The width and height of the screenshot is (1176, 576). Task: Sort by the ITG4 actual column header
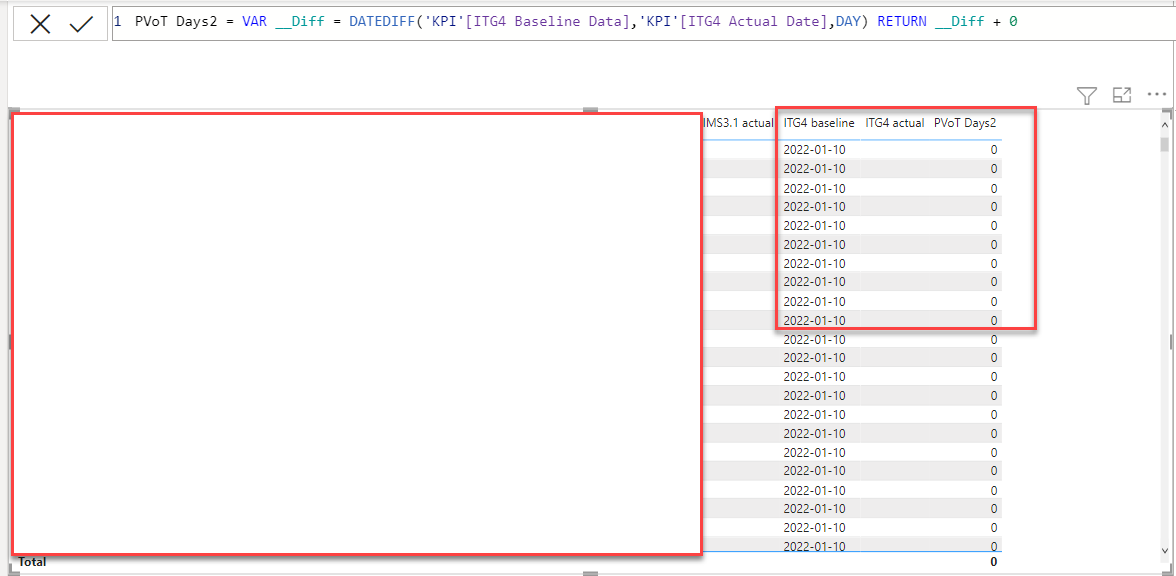[x=894, y=123]
